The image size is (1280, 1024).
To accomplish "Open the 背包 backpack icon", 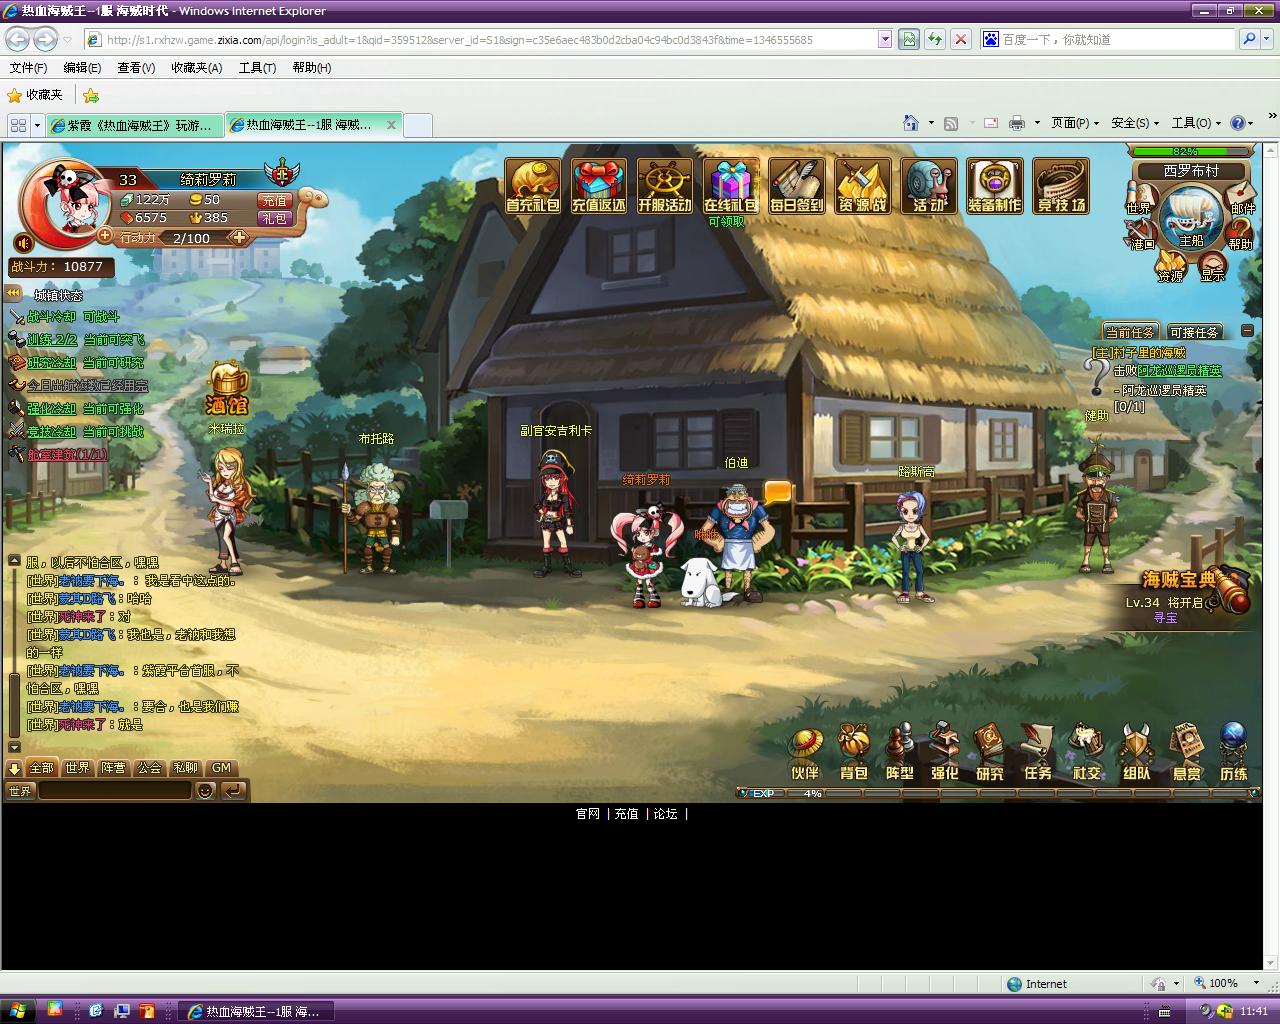I will tap(854, 753).
